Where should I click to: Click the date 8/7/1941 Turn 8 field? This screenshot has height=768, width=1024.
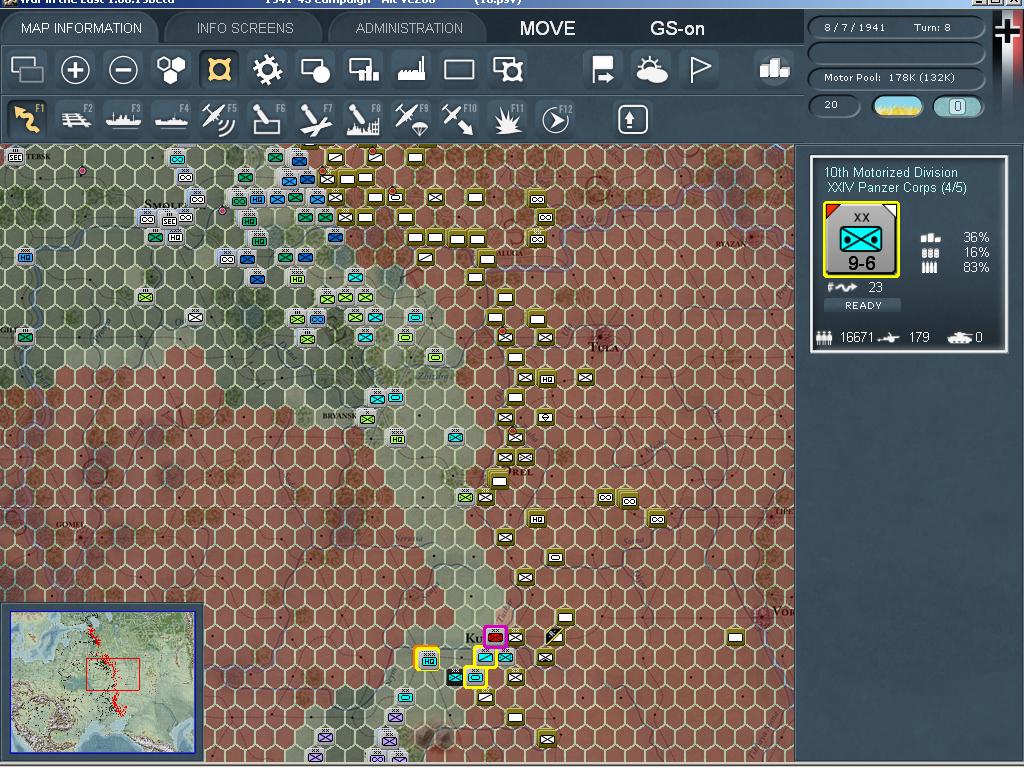pyautogui.click(x=895, y=27)
